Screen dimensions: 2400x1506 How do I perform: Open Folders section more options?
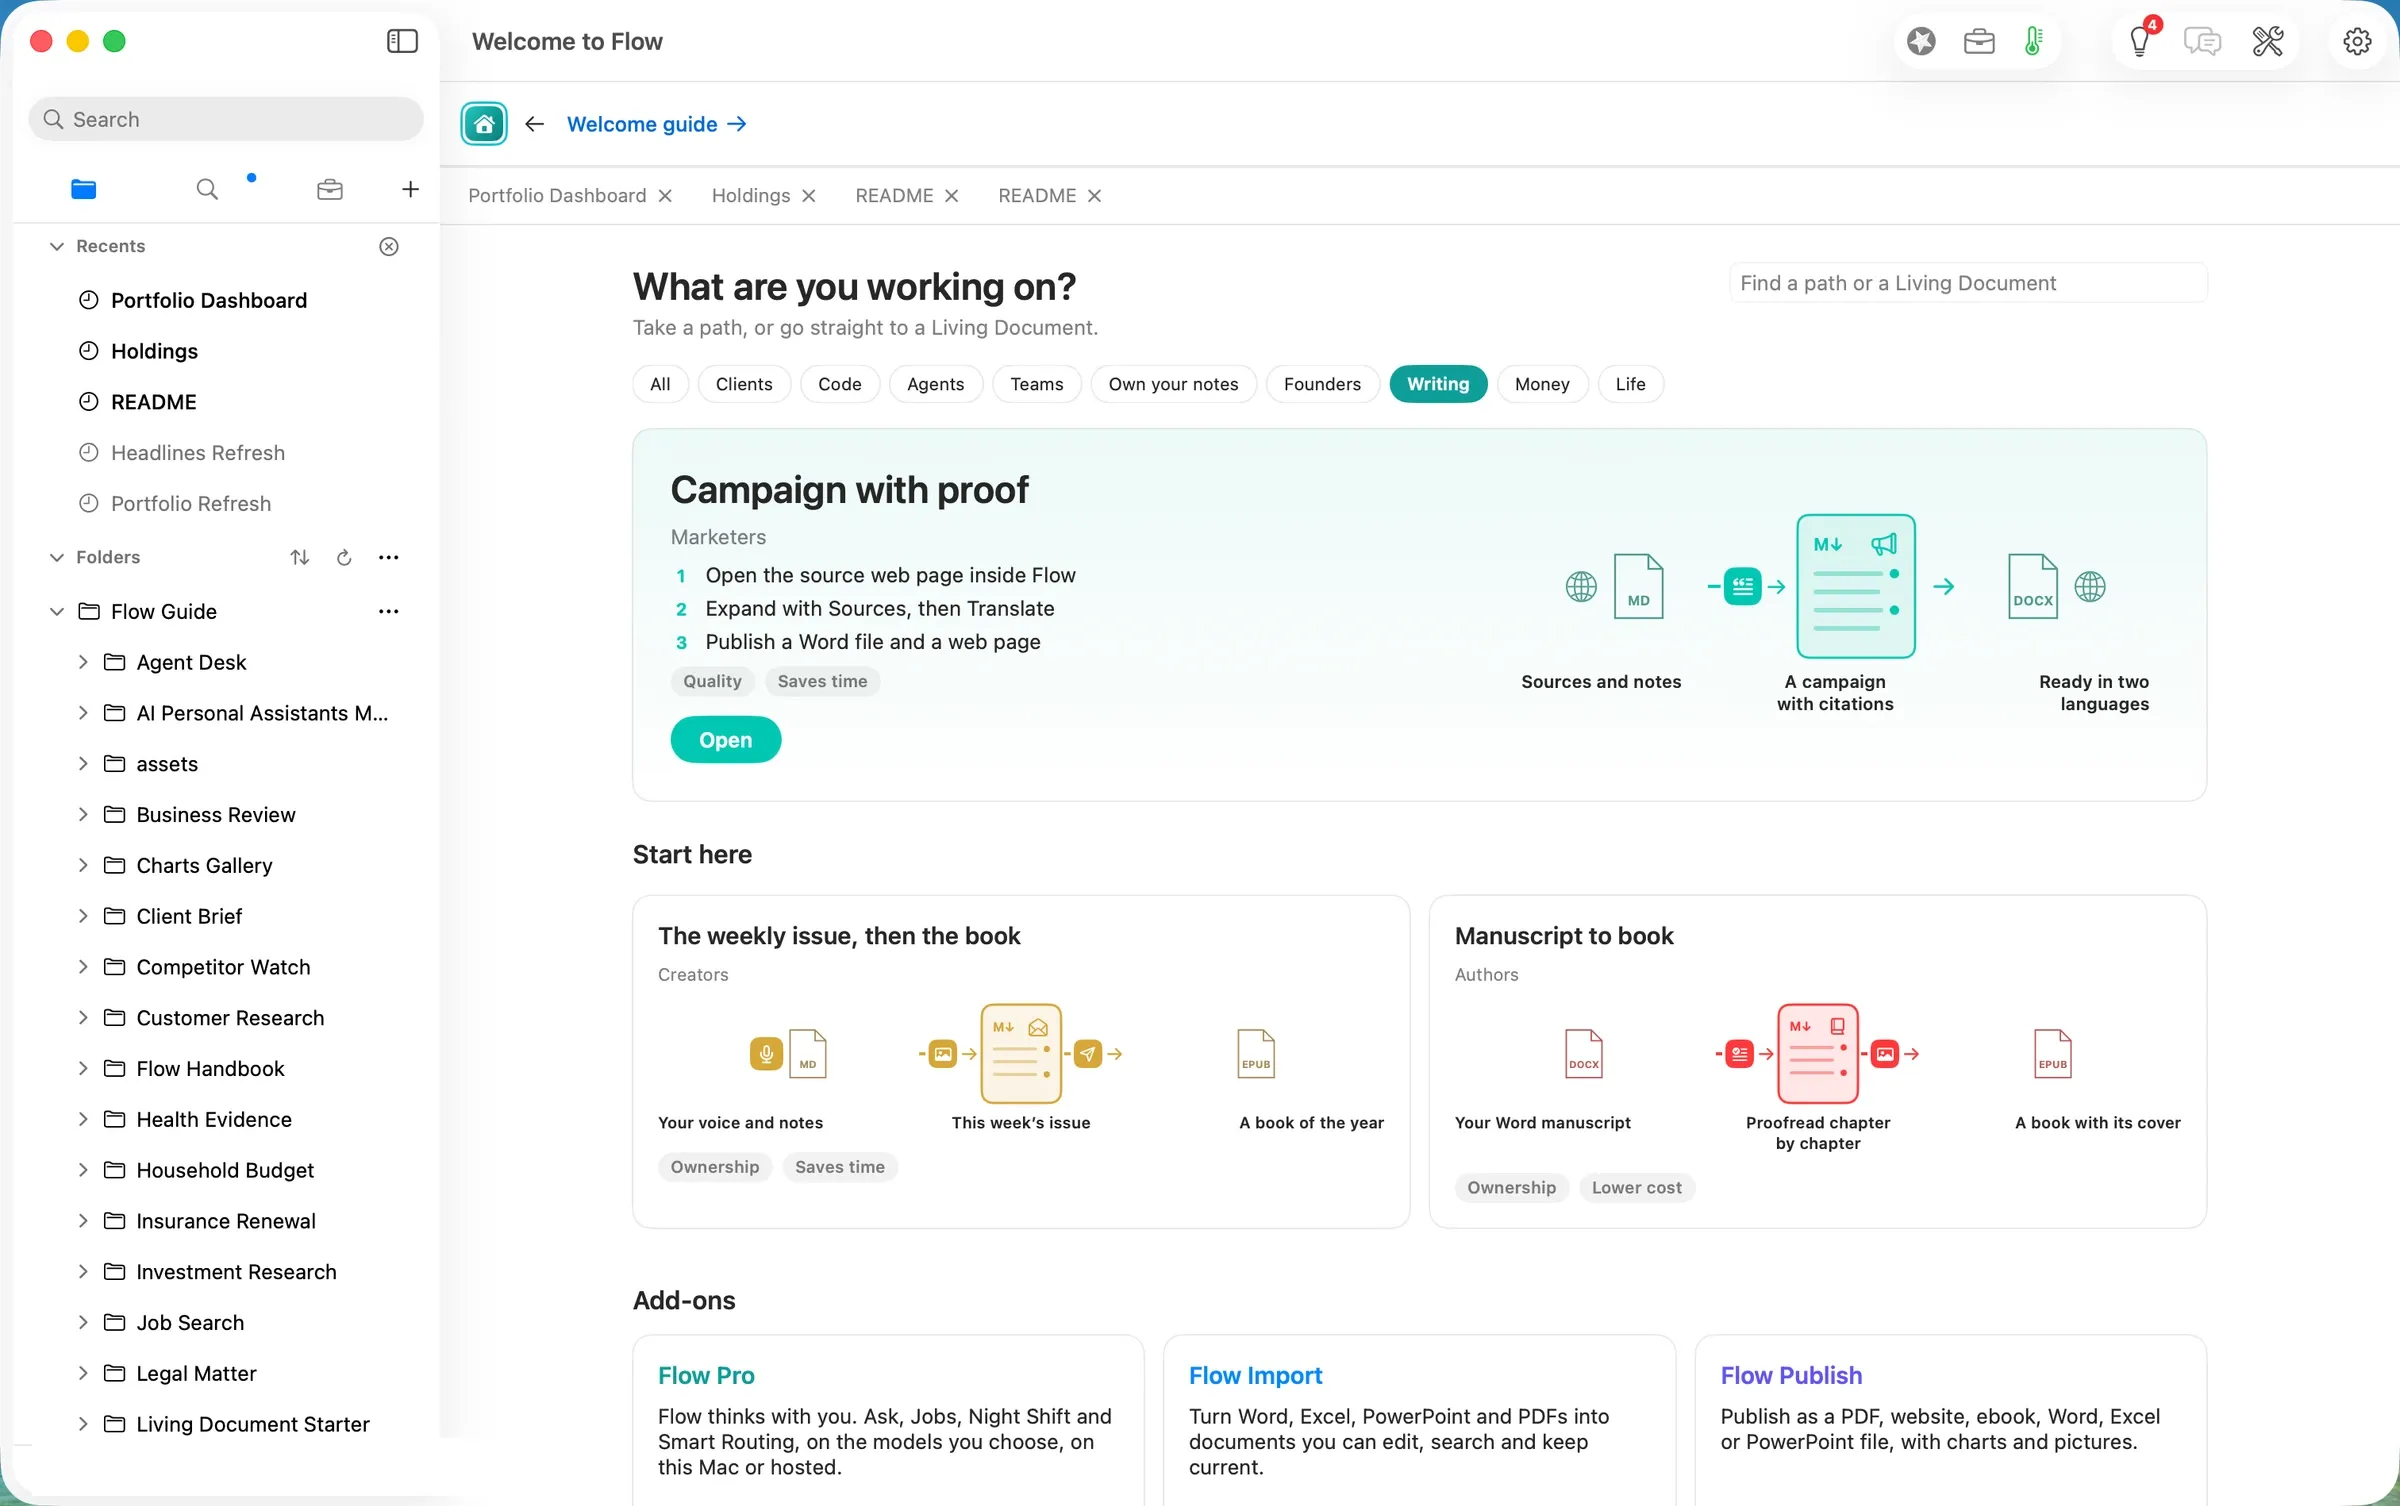[389, 557]
